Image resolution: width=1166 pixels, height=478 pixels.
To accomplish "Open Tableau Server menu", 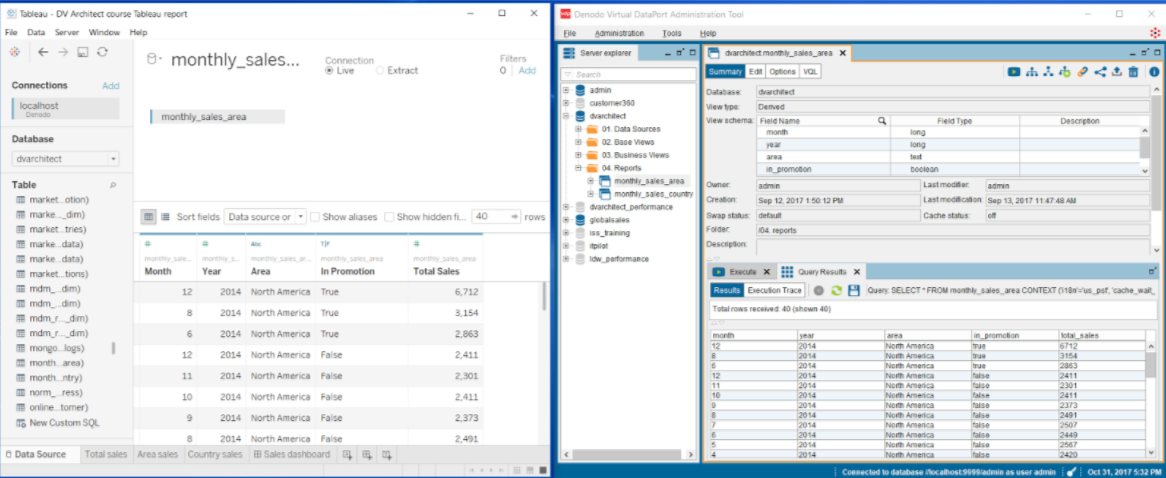I will point(67,33).
